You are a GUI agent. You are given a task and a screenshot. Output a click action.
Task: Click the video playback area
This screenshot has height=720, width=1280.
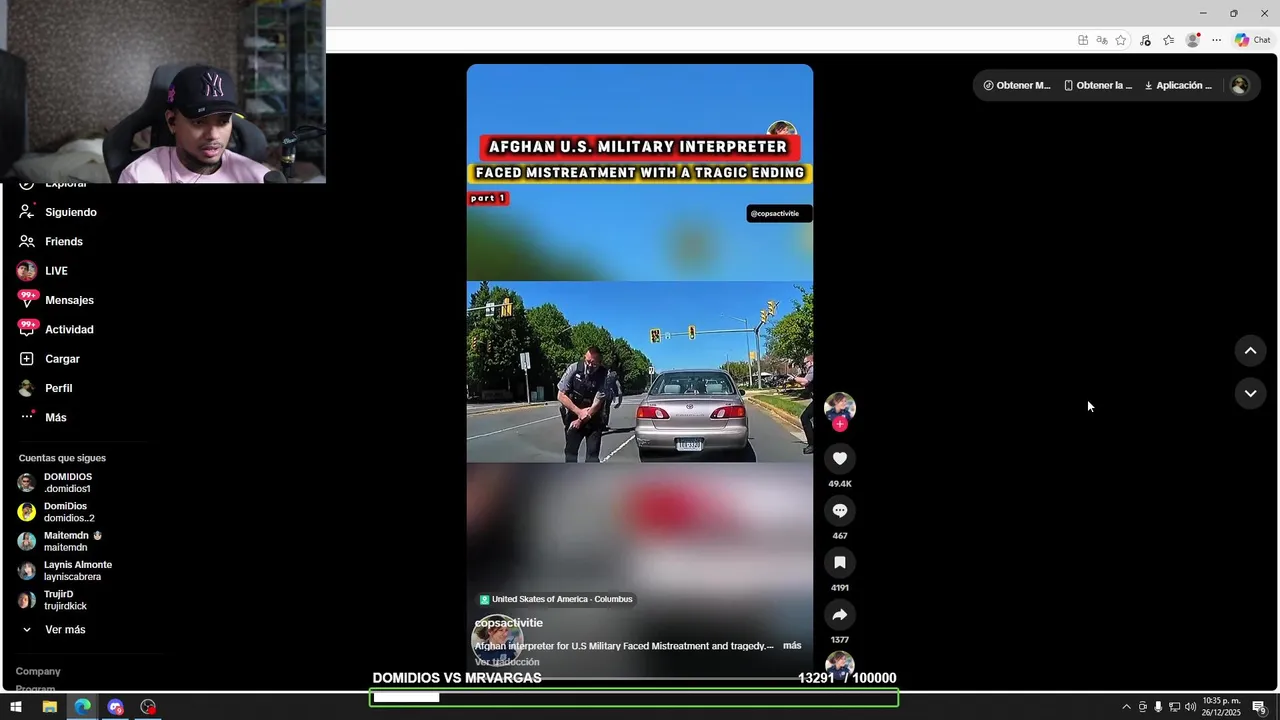click(640, 372)
